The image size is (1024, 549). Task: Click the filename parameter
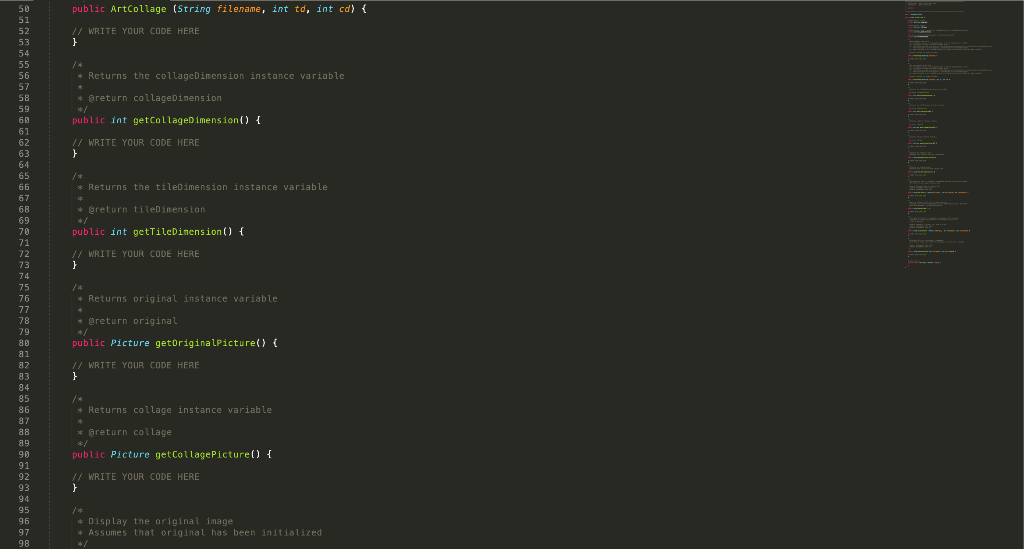pyautogui.click(x=238, y=9)
